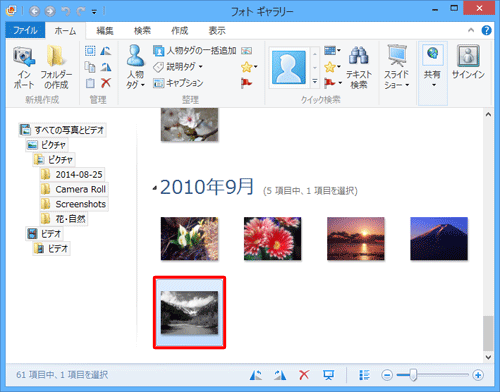The width and height of the screenshot is (500, 392).
Task: Select the person silhouette in the quick find gallery
Action: [x=289, y=67]
